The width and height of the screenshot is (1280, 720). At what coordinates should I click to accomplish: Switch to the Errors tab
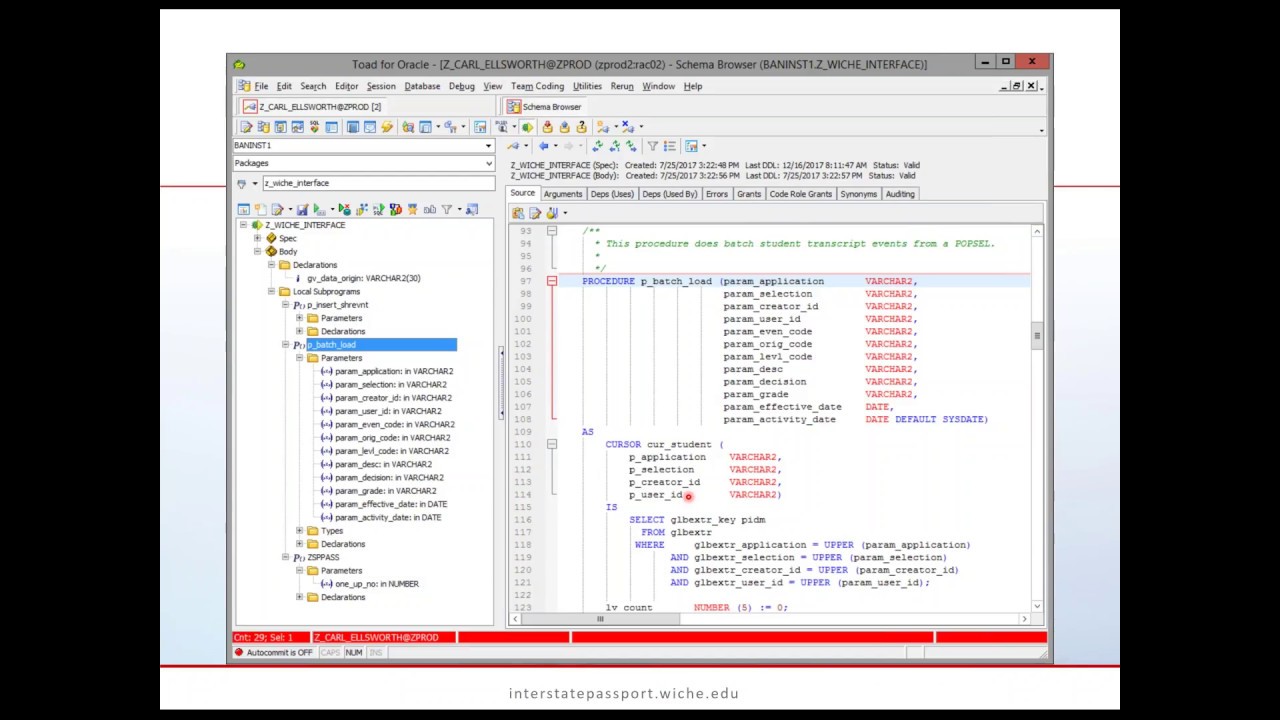pos(717,194)
